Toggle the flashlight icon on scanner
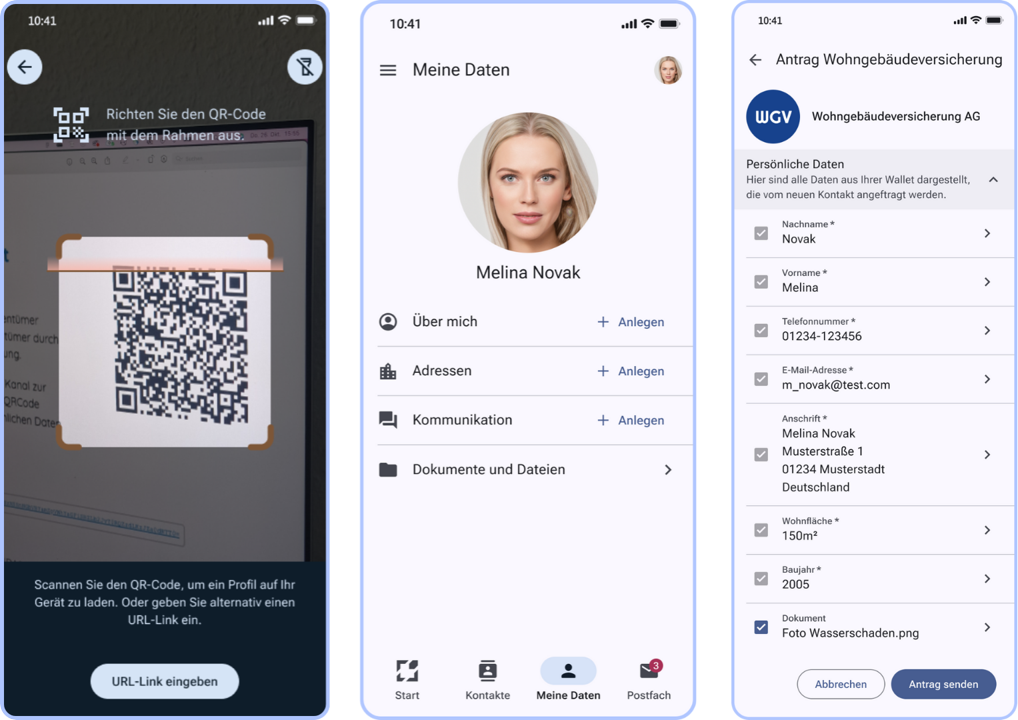The height and width of the screenshot is (720, 1018). 305,67
